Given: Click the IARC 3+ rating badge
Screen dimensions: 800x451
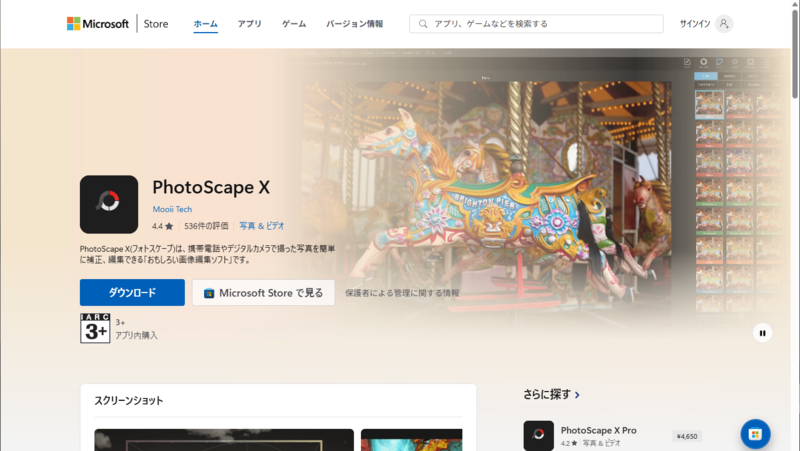Looking at the screenshot, I should (95, 328).
